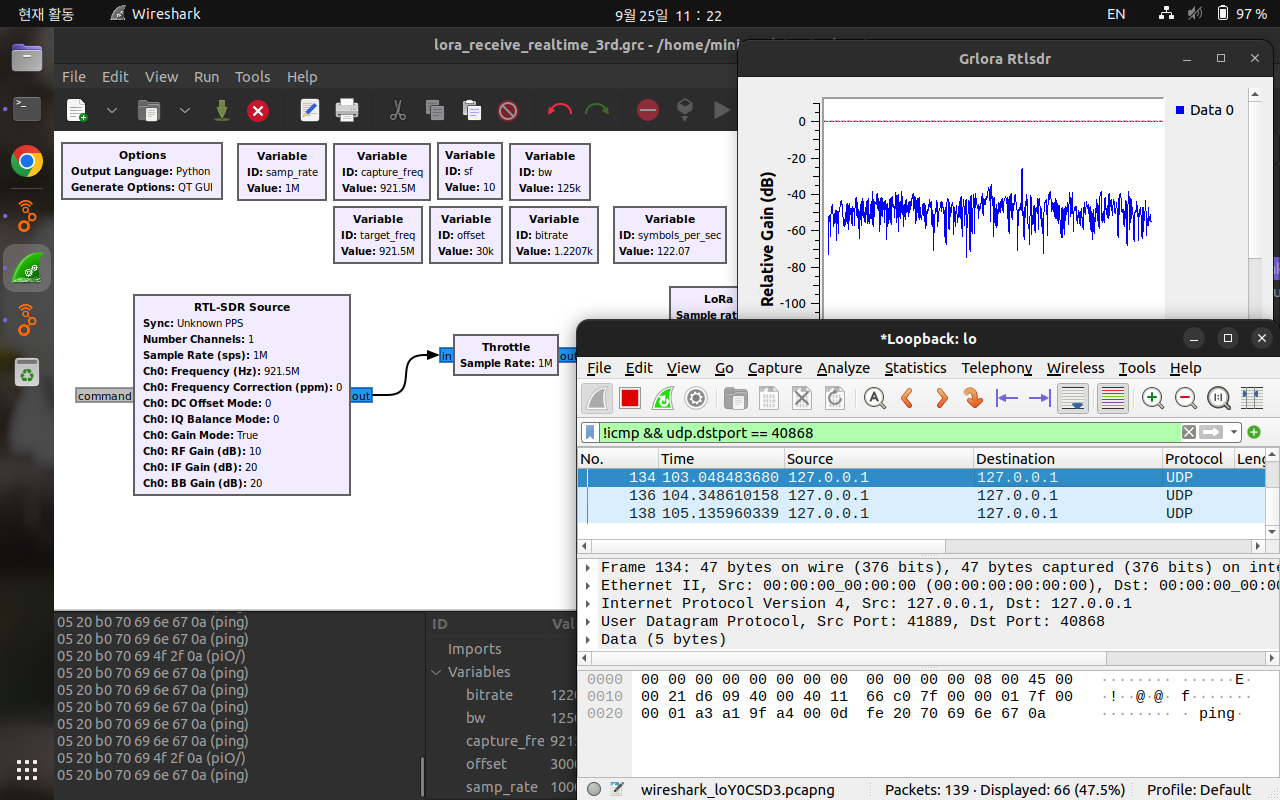This screenshot has height=800, width=1280.
Task: Toggle auto-scroll during live capture in Wireshark
Action: (1073, 398)
